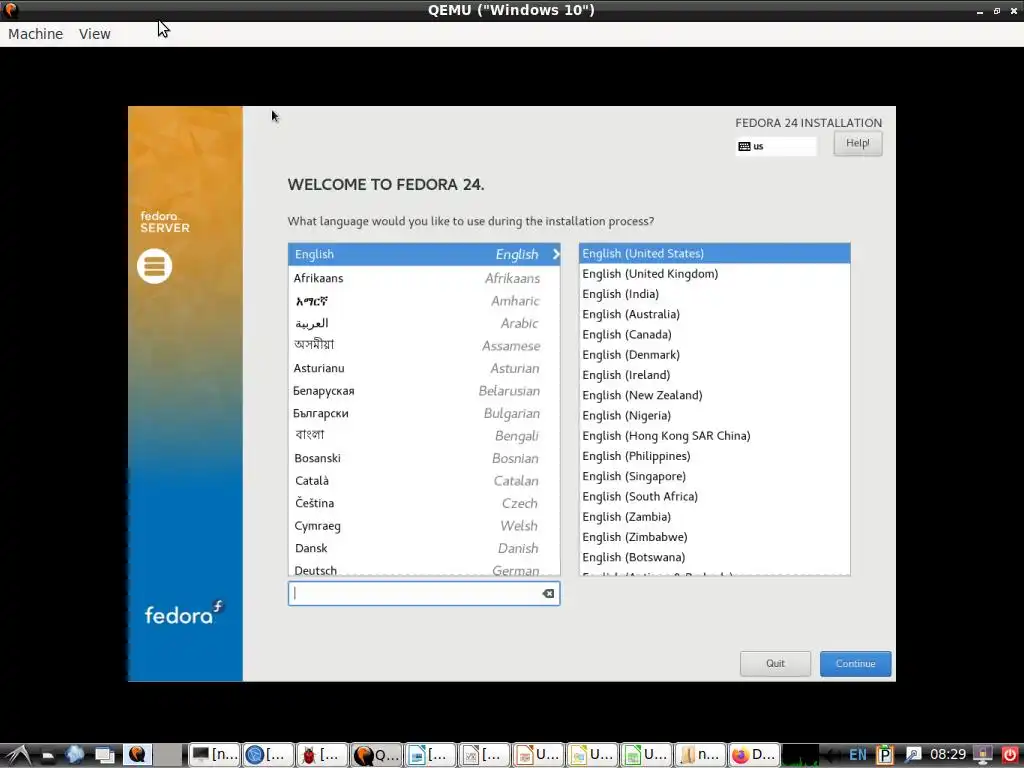
Task: Select Català in the language list
Action: click(x=424, y=481)
